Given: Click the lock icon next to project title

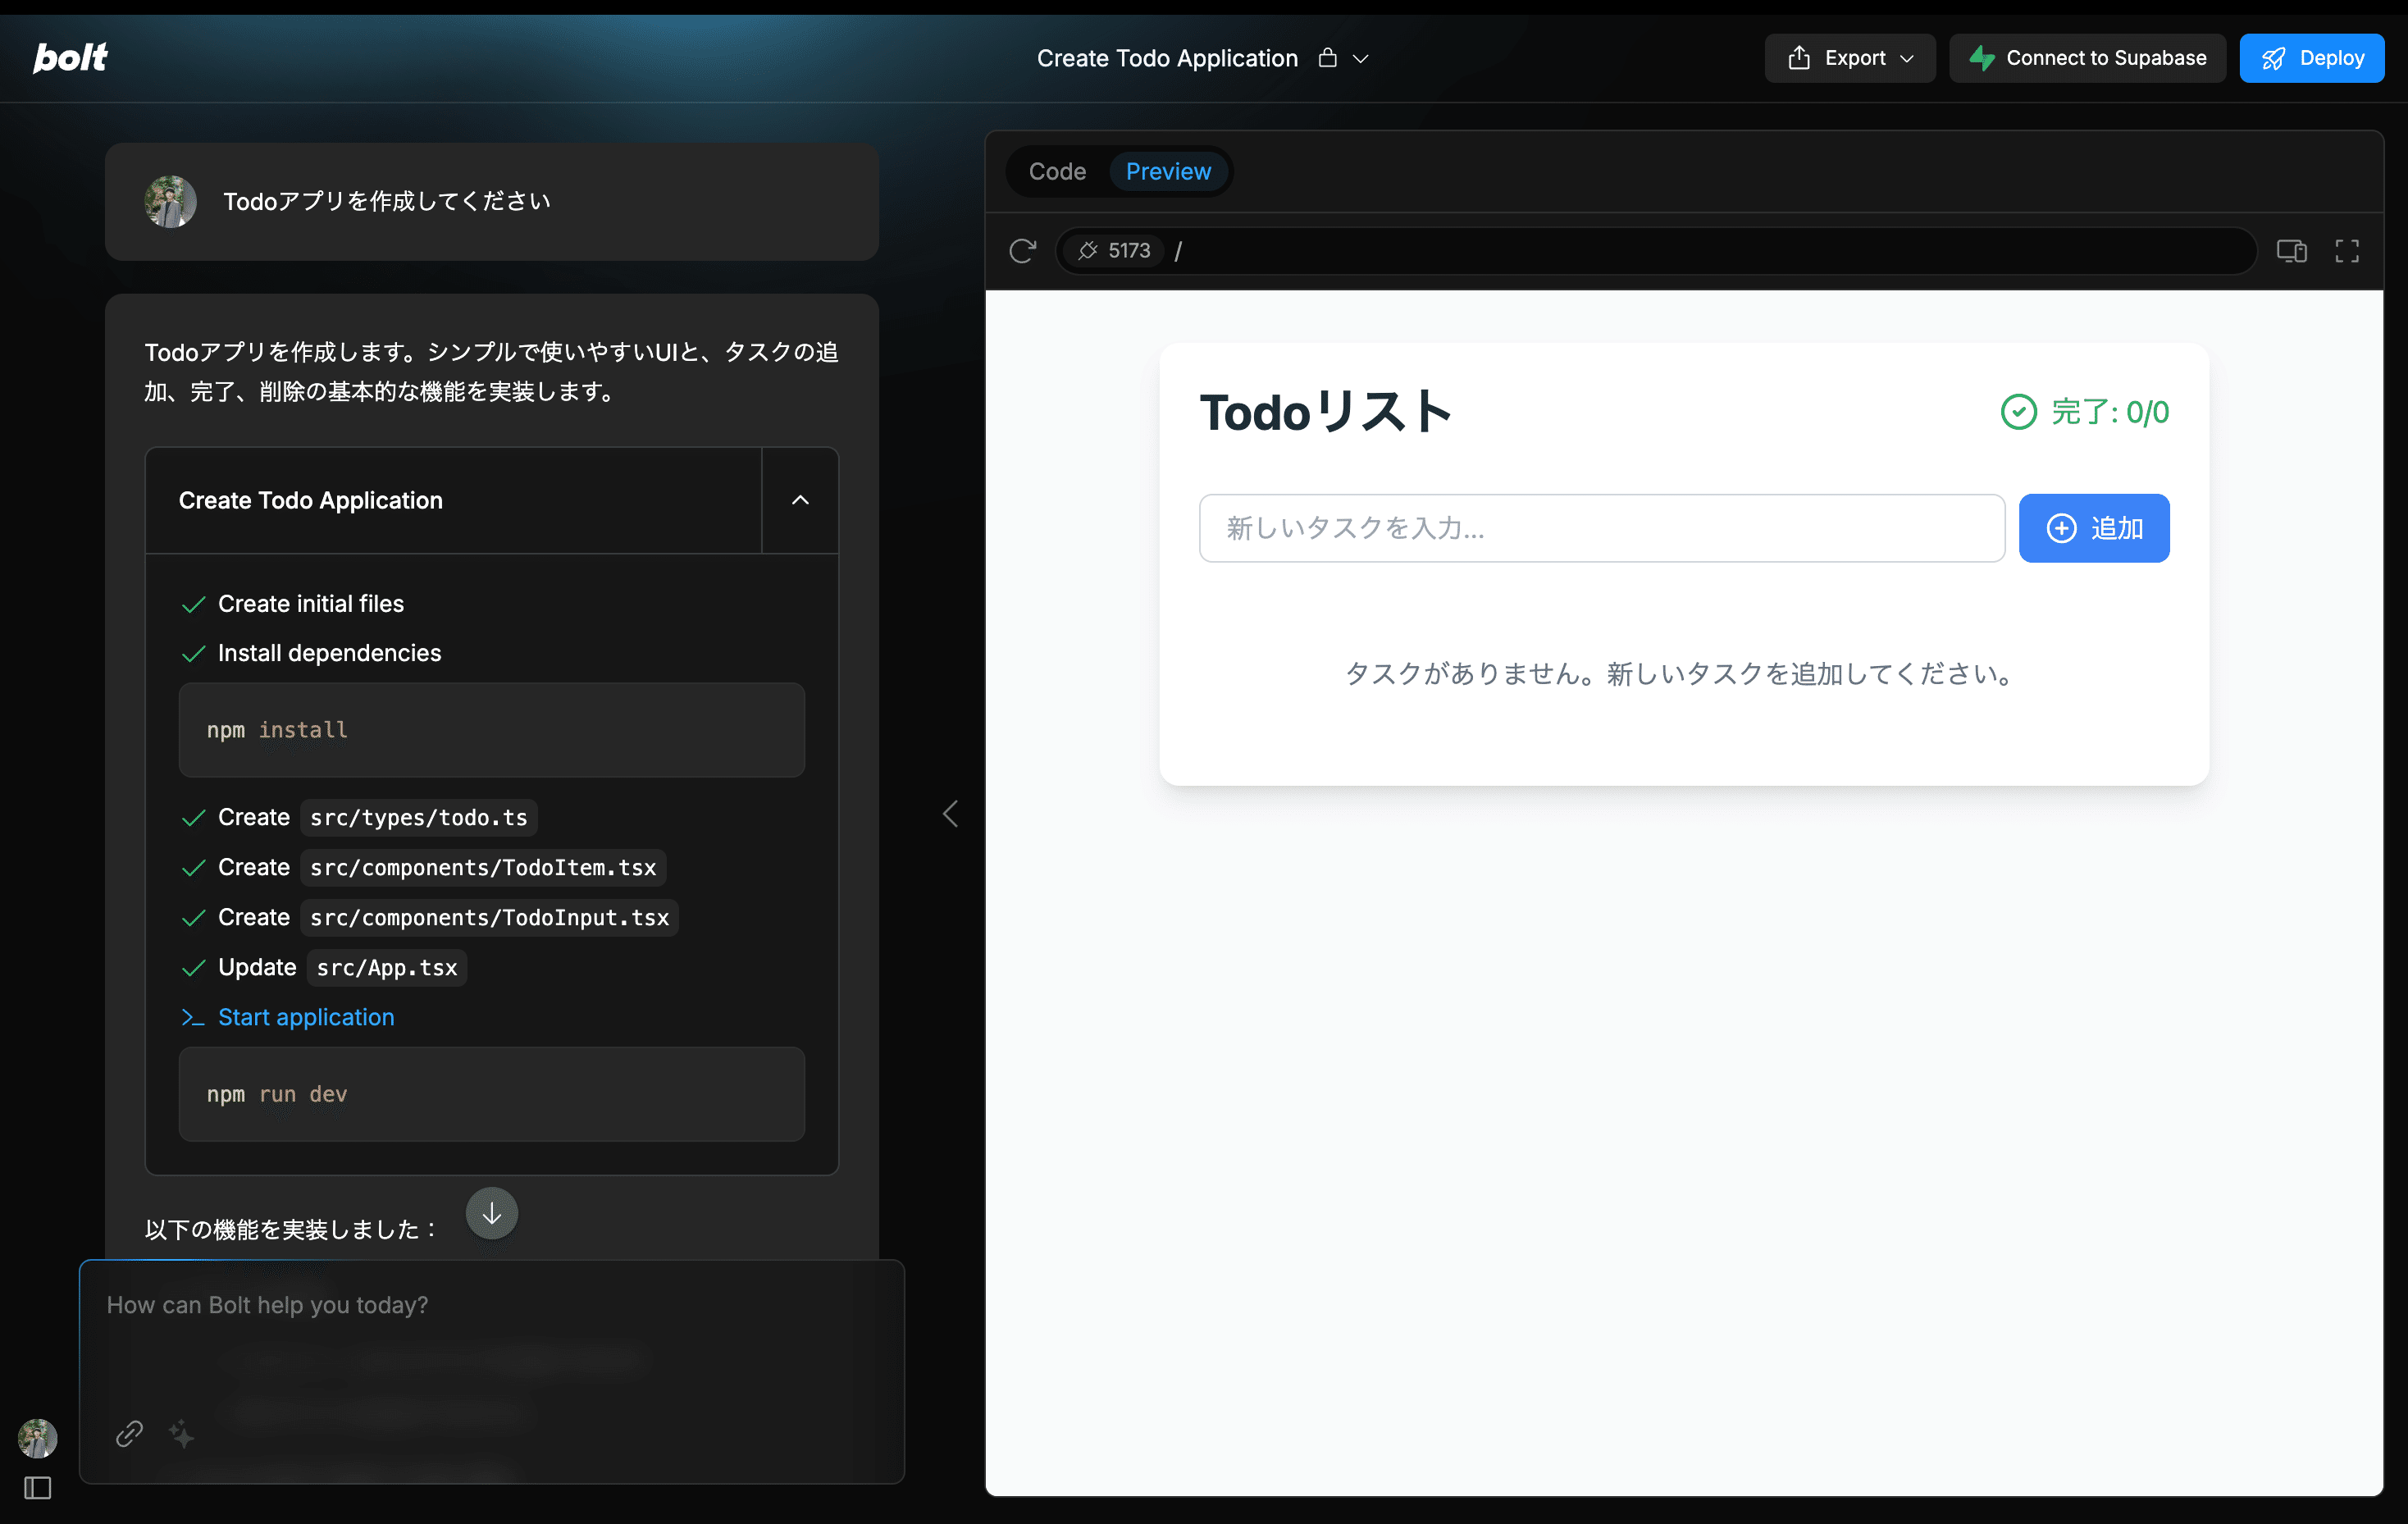Looking at the screenshot, I should click(1327, 58).
